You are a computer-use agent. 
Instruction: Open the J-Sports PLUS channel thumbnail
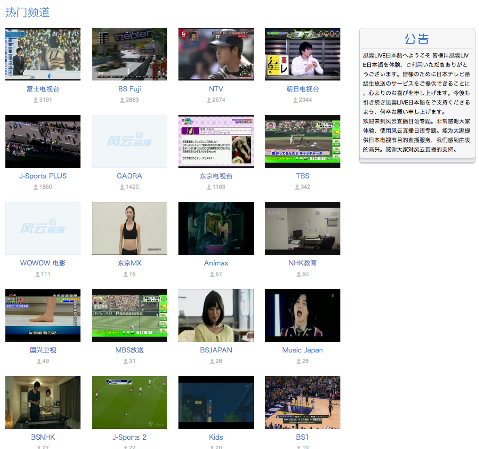43,141
